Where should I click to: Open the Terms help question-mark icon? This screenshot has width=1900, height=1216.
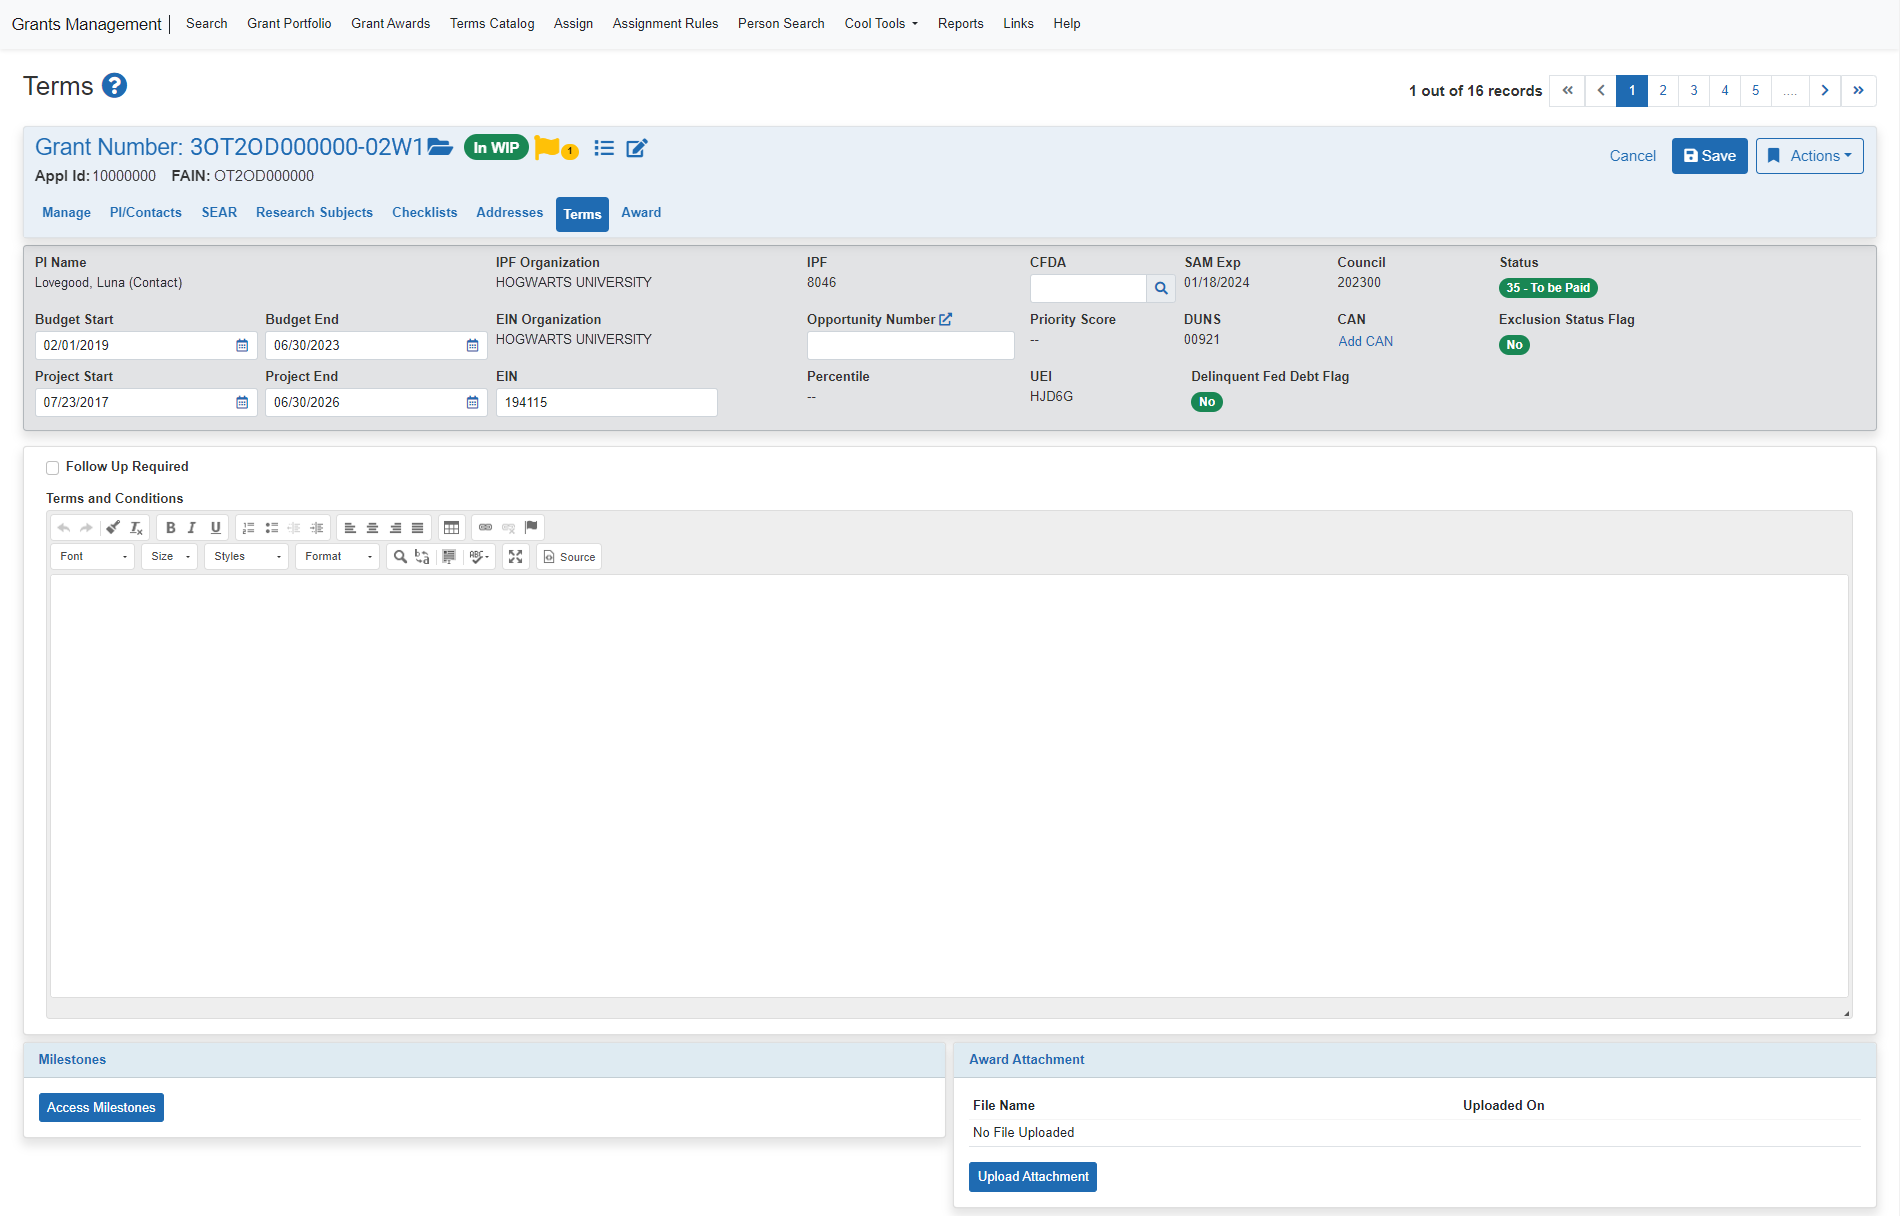(x=115, y=86)
